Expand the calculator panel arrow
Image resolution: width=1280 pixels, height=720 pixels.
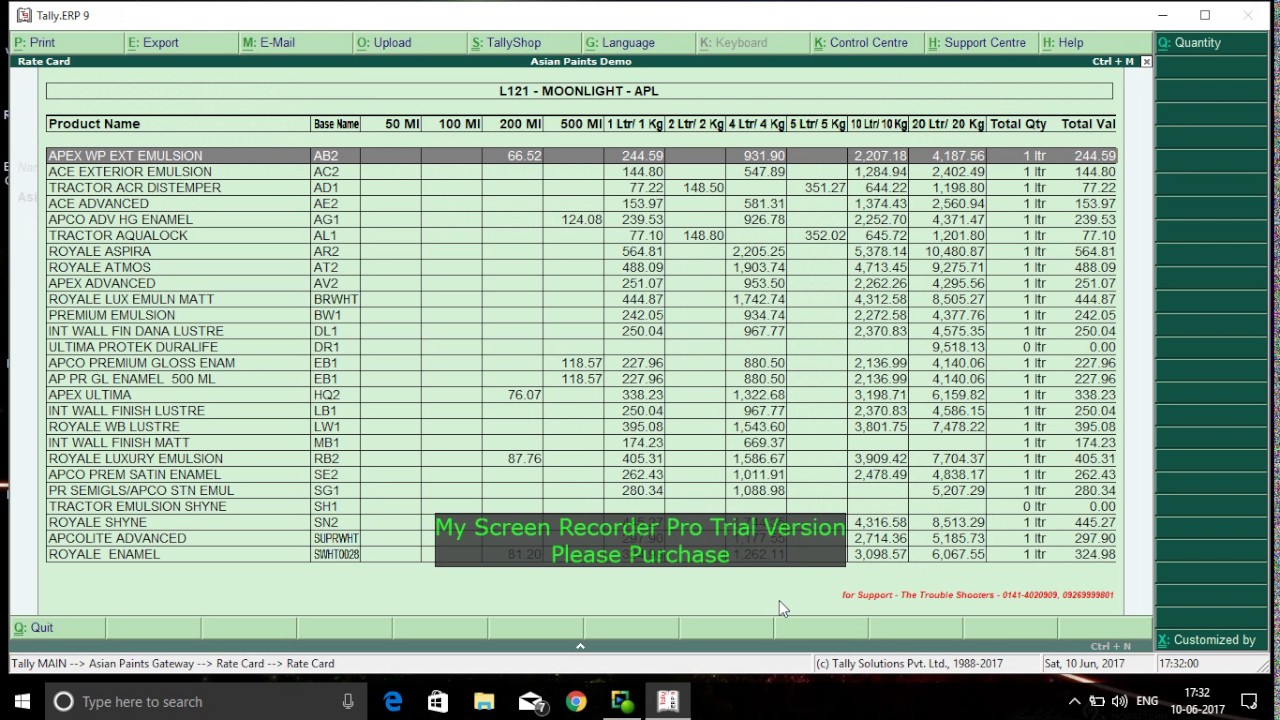point(580,646)
